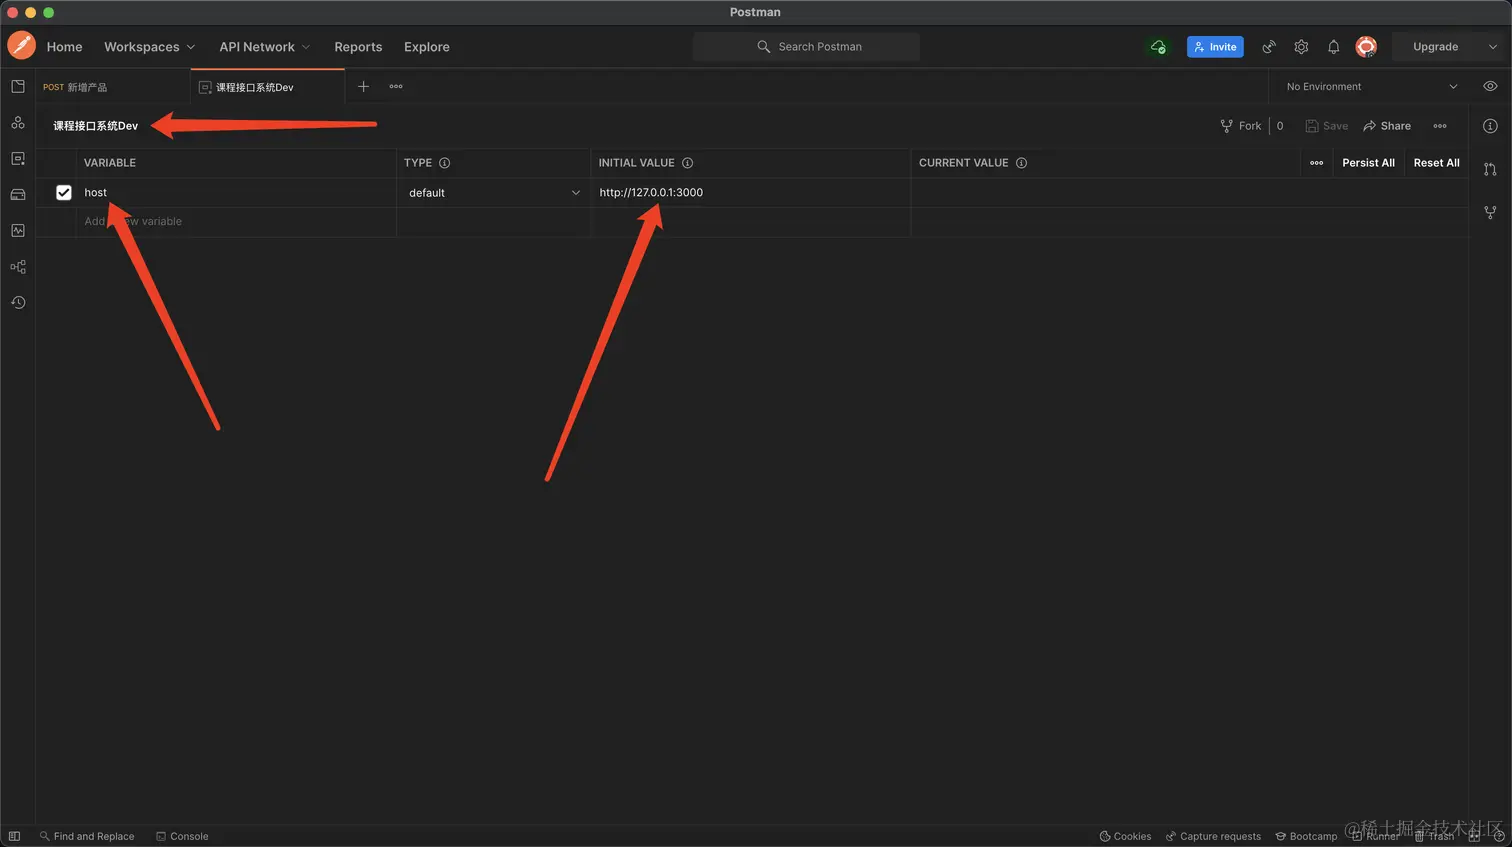Open History icon in sidebar

pos(18,302)
